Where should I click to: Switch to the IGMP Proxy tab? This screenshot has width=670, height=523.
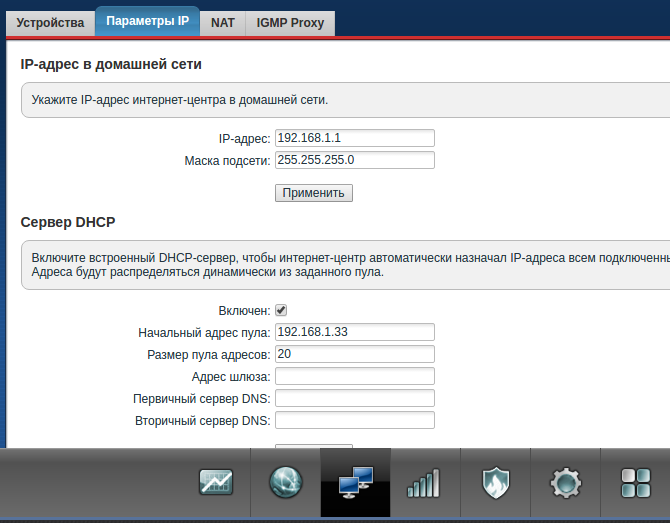290,23
